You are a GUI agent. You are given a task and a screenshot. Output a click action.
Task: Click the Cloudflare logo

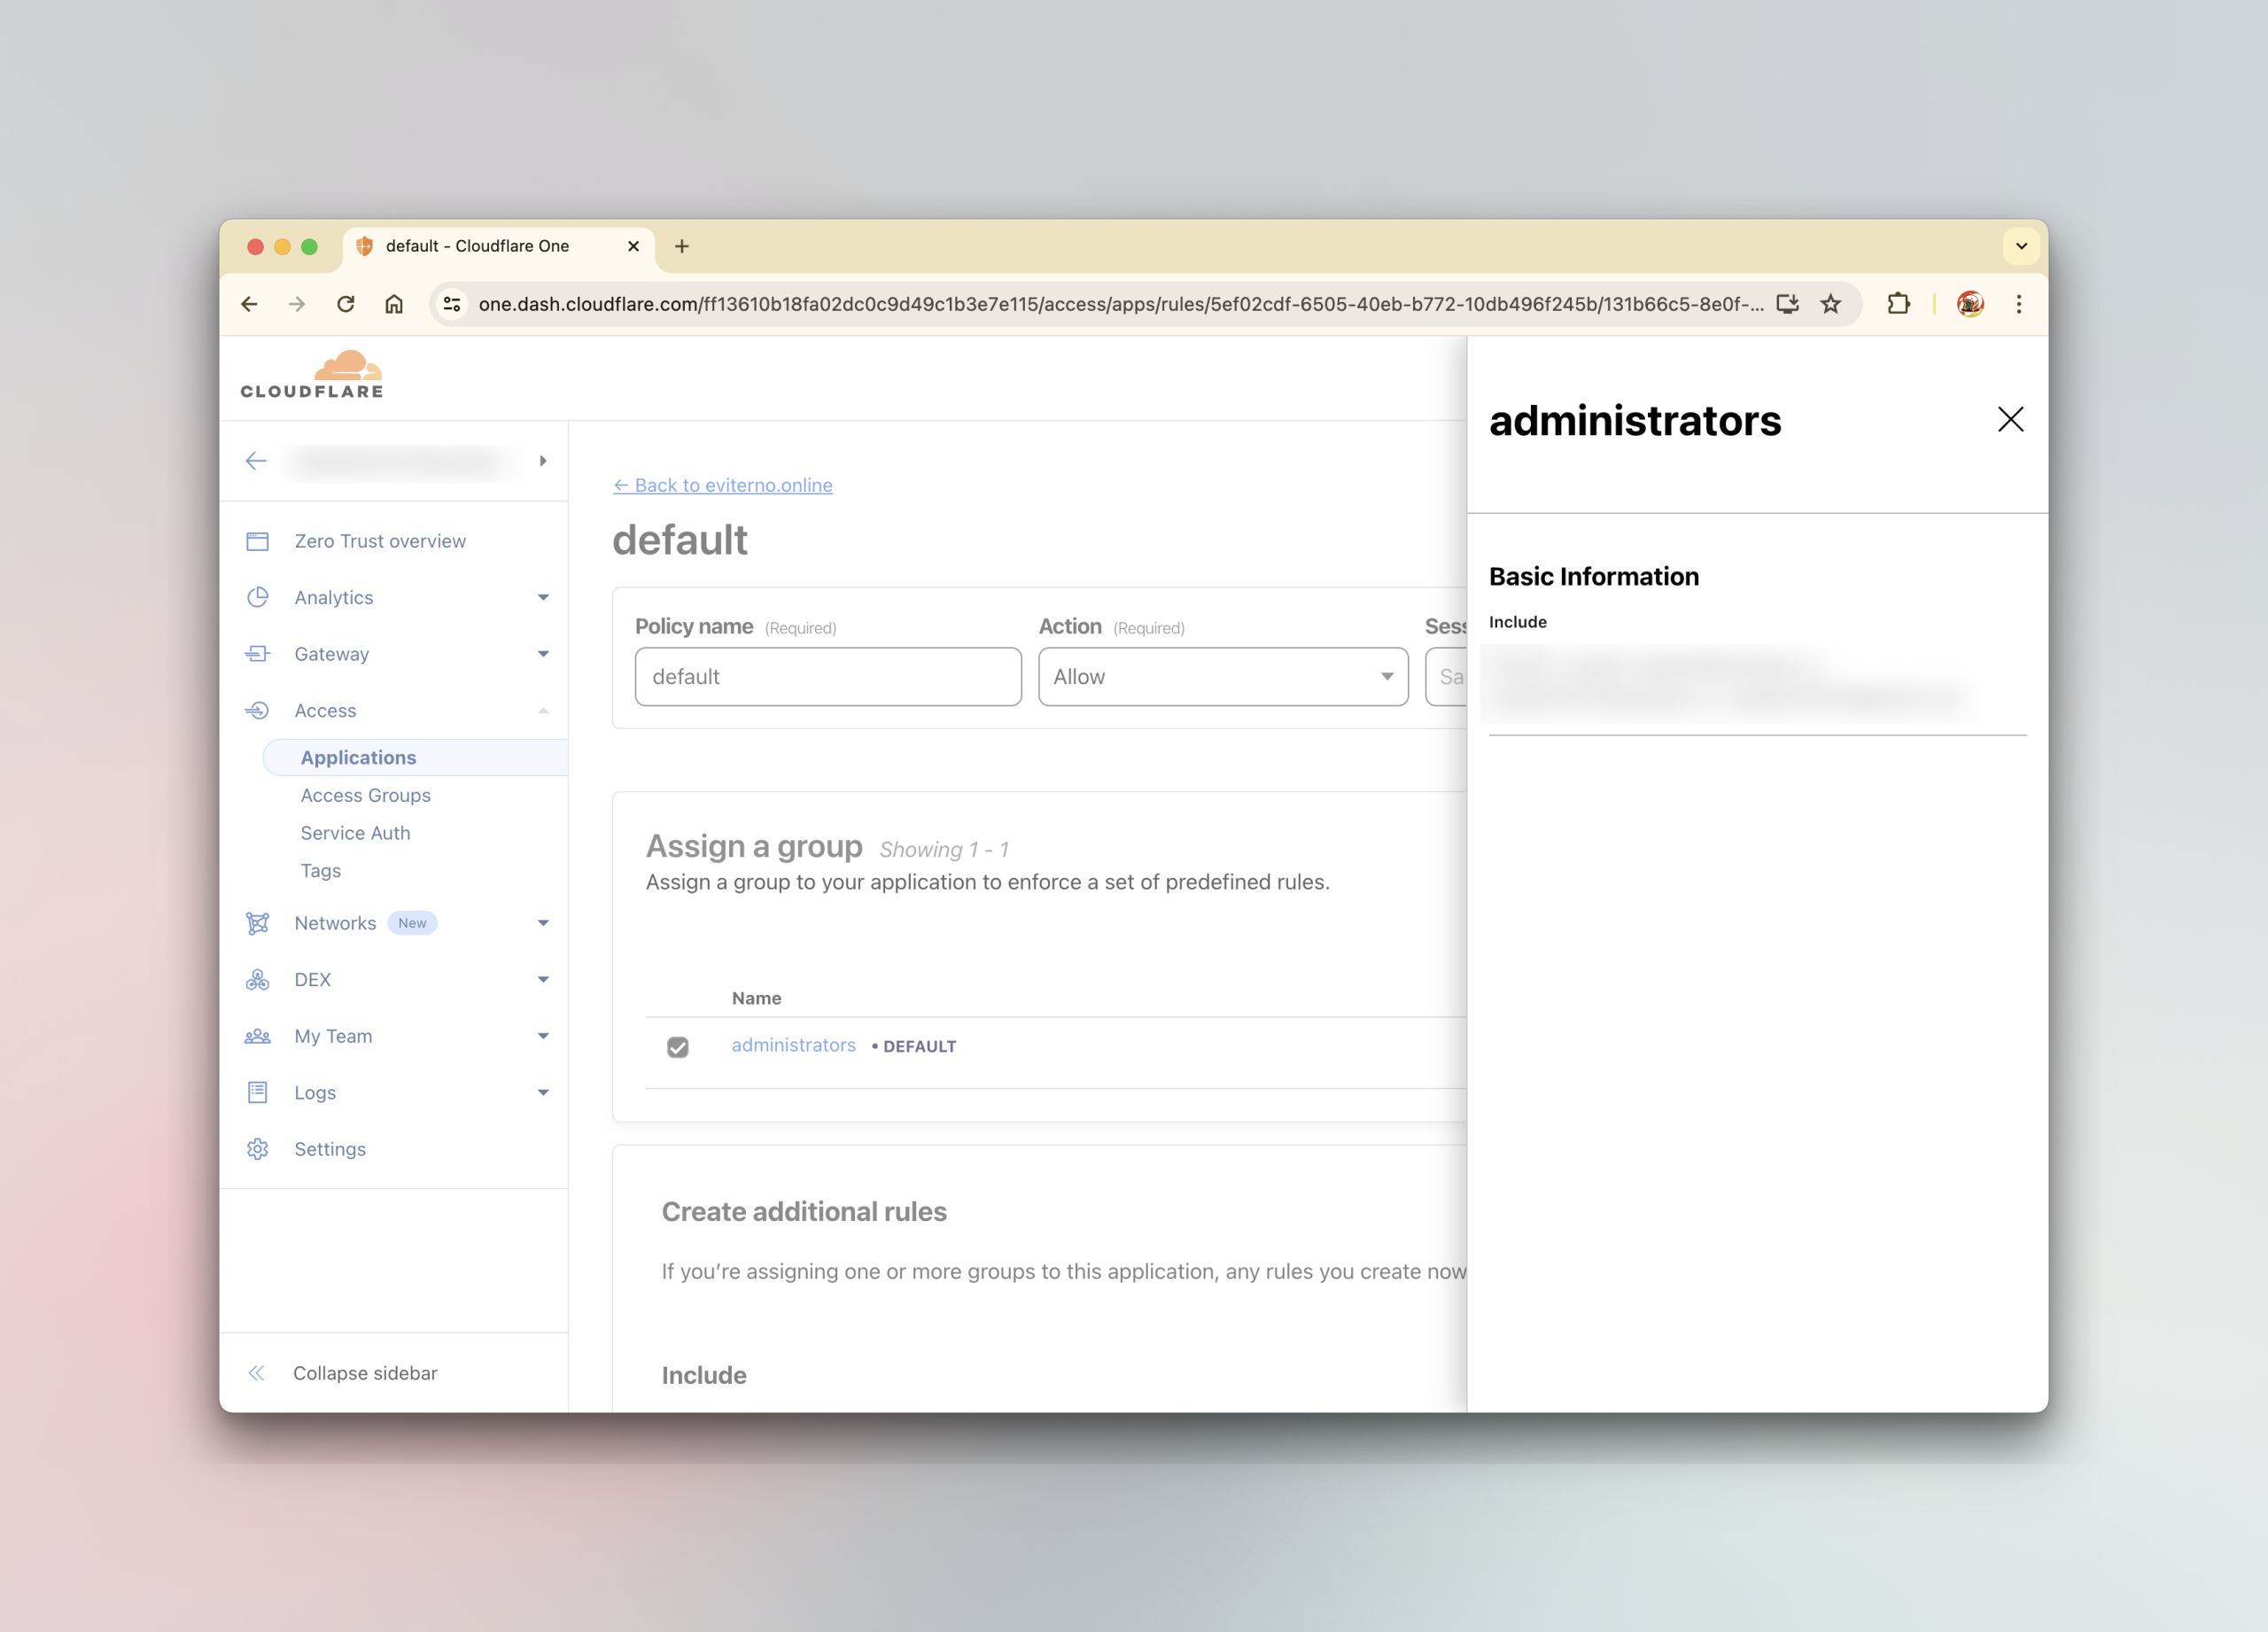click(x=312, y=375)
